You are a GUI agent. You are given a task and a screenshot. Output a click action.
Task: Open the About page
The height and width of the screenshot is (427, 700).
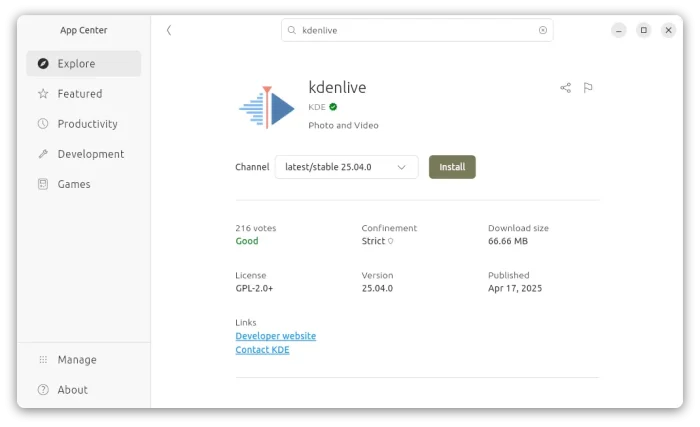(83, 390)
